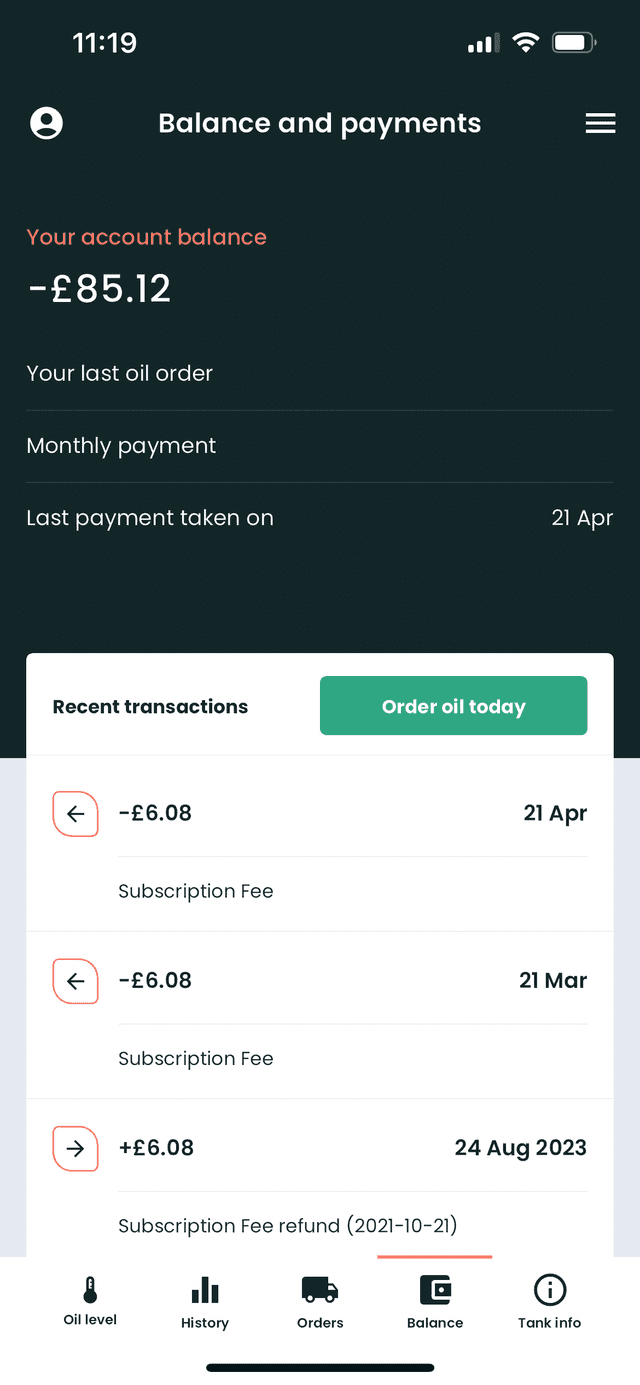
Task: Open Your last oil order details
Action: click(119, 373)
